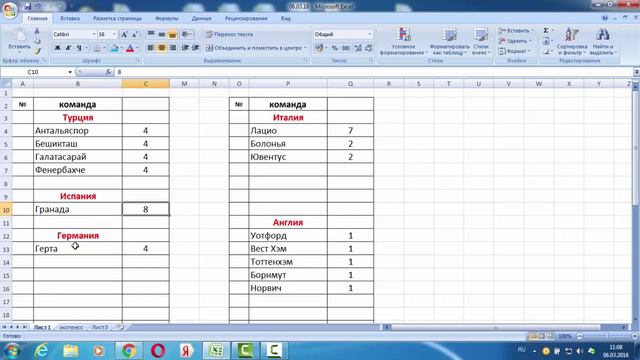Align text left in alignment group

click(151, 48)
